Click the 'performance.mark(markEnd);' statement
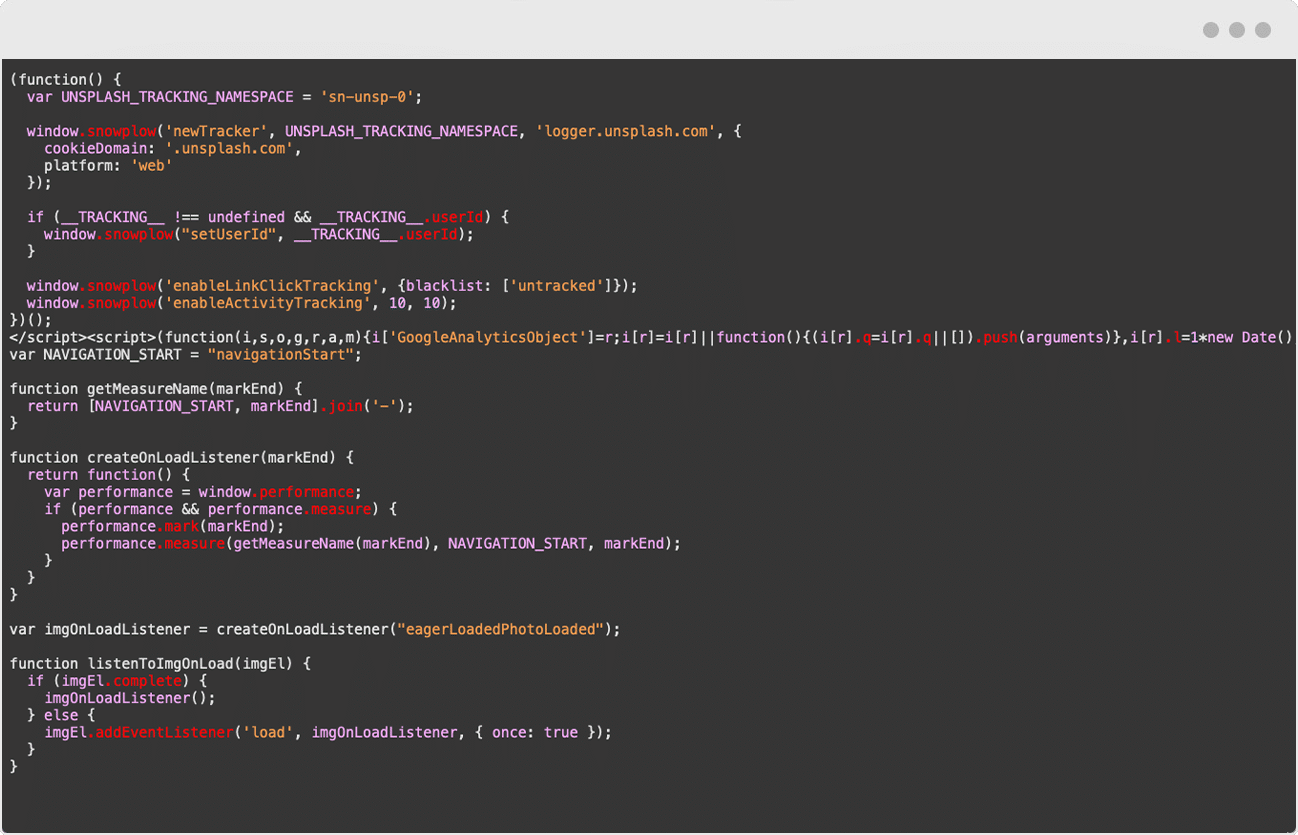 click(173, 526)
